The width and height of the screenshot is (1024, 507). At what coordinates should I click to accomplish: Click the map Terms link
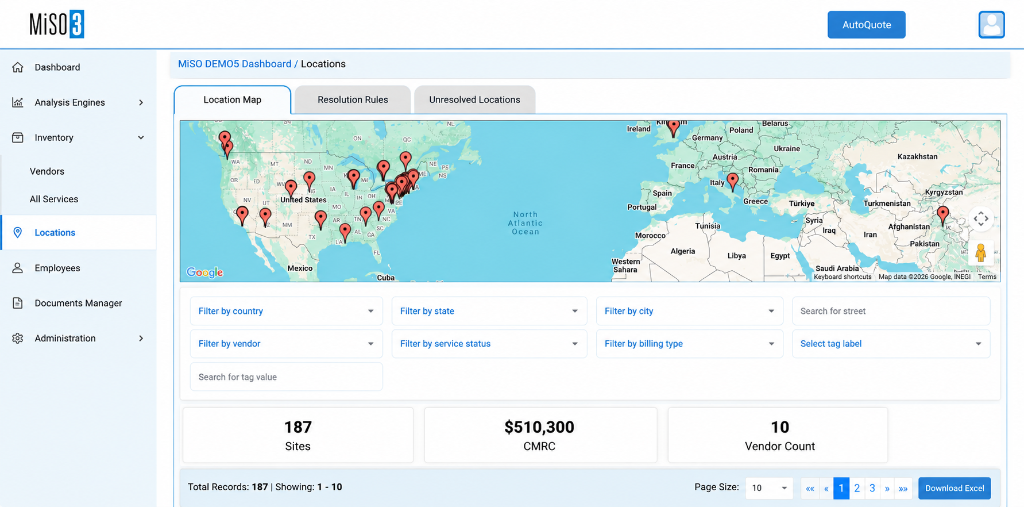pyautogui.click(x=987, y=277)
